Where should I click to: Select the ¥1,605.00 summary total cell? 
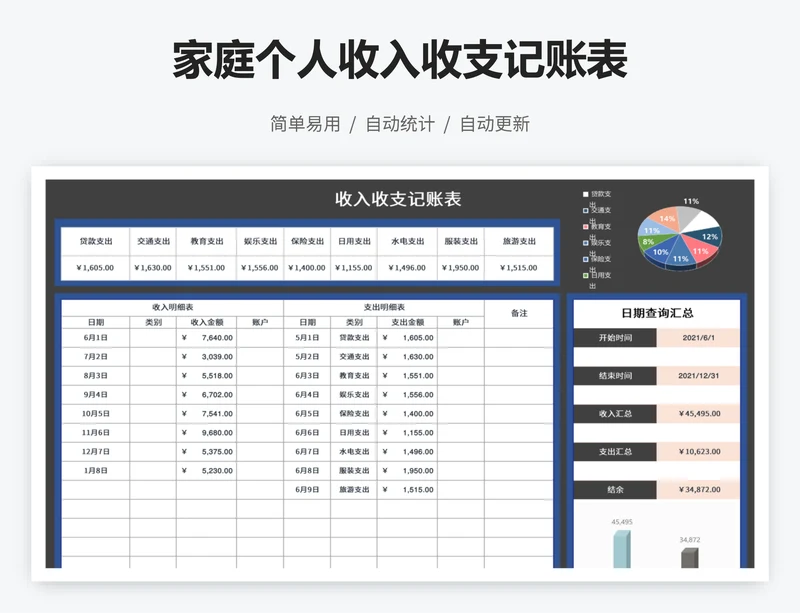[95, 267]
